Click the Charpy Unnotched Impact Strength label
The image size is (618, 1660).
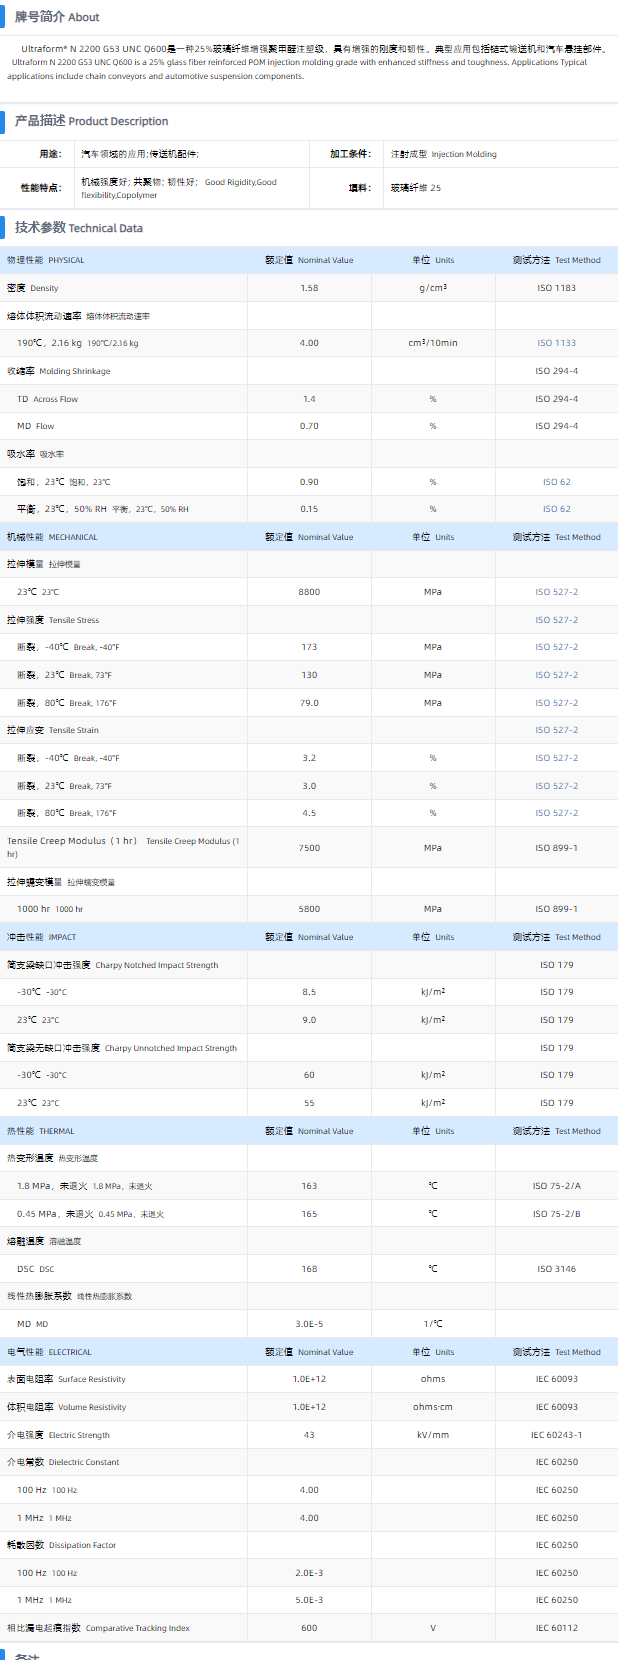coord(122,1048)
